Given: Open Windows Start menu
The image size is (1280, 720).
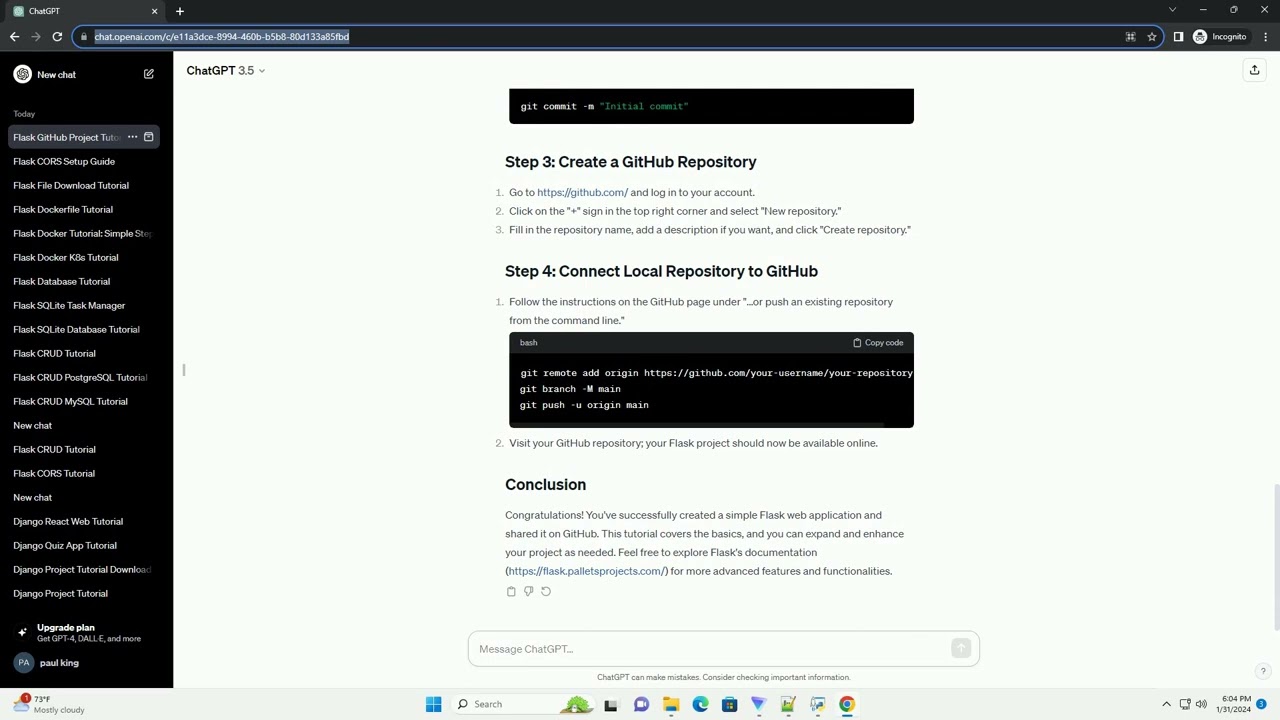Looking at the screenshot, I should (433, 704).
